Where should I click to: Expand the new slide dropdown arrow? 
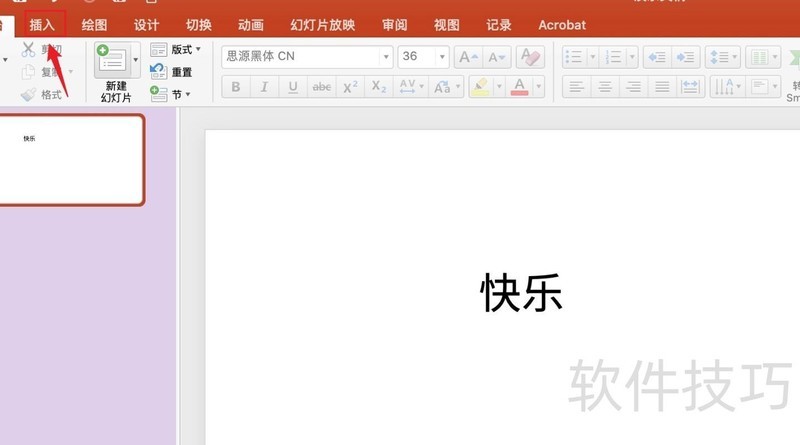pyautogui.click(x=136, y=60)
